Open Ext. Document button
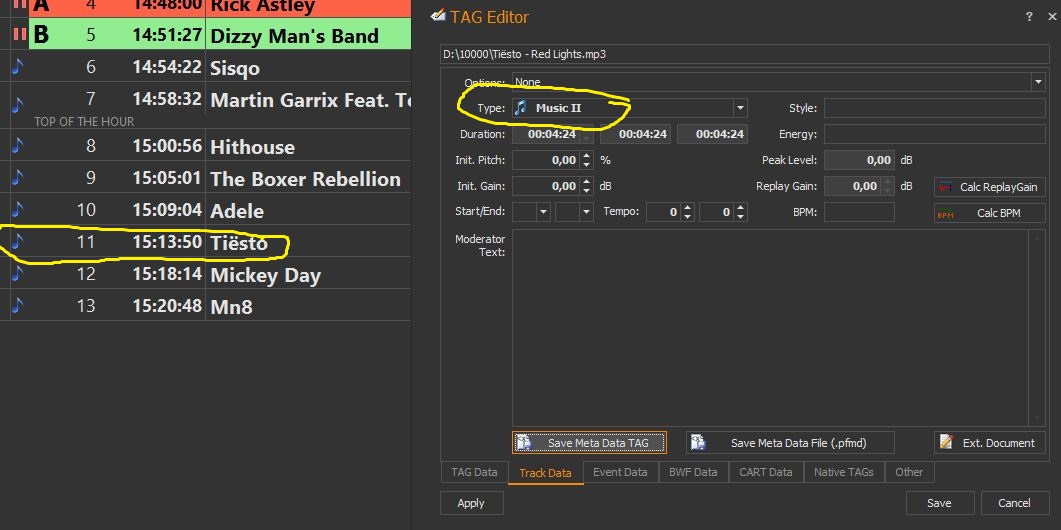The height and width of the screenshot is (530, 1061). (x=989, y=443)
